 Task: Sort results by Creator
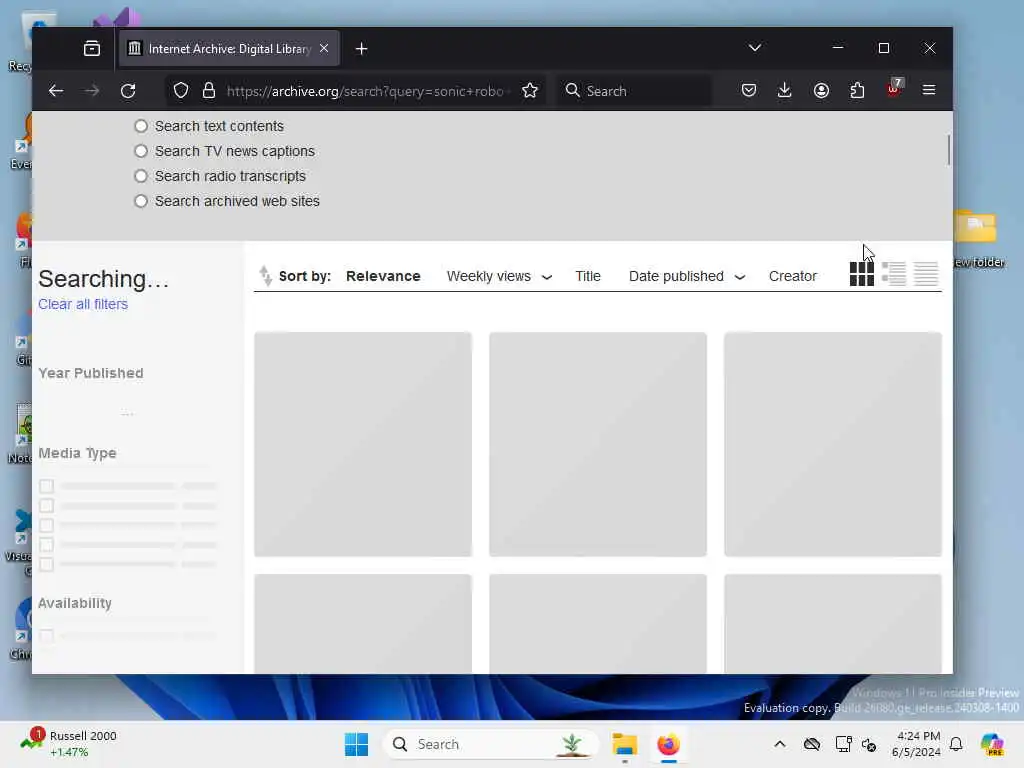pyautogui.click(x=793, y=276)
